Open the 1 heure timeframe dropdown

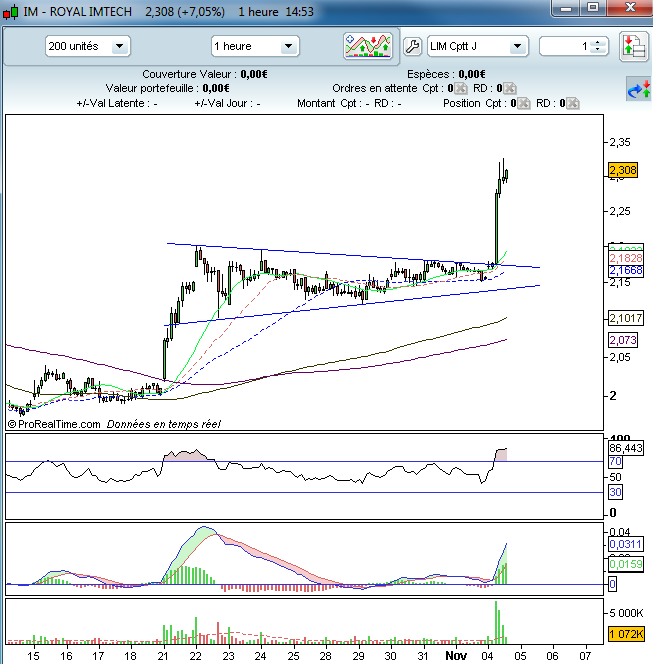(255, 46)
